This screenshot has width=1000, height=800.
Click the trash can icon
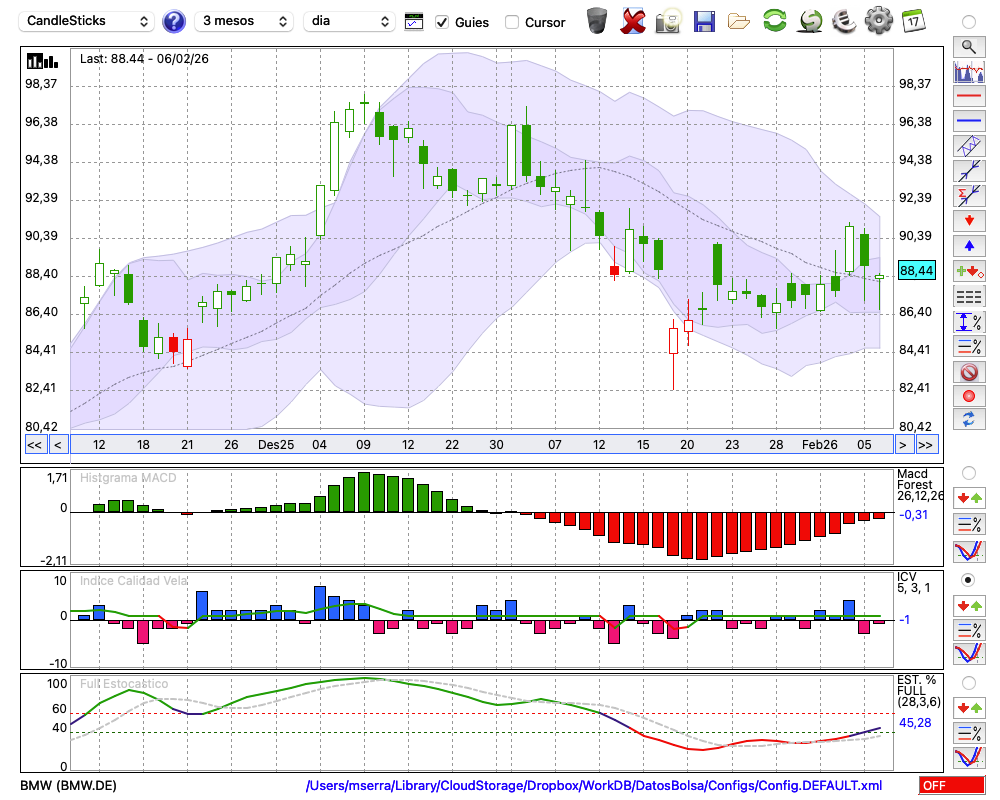click(x=597, y=21)
